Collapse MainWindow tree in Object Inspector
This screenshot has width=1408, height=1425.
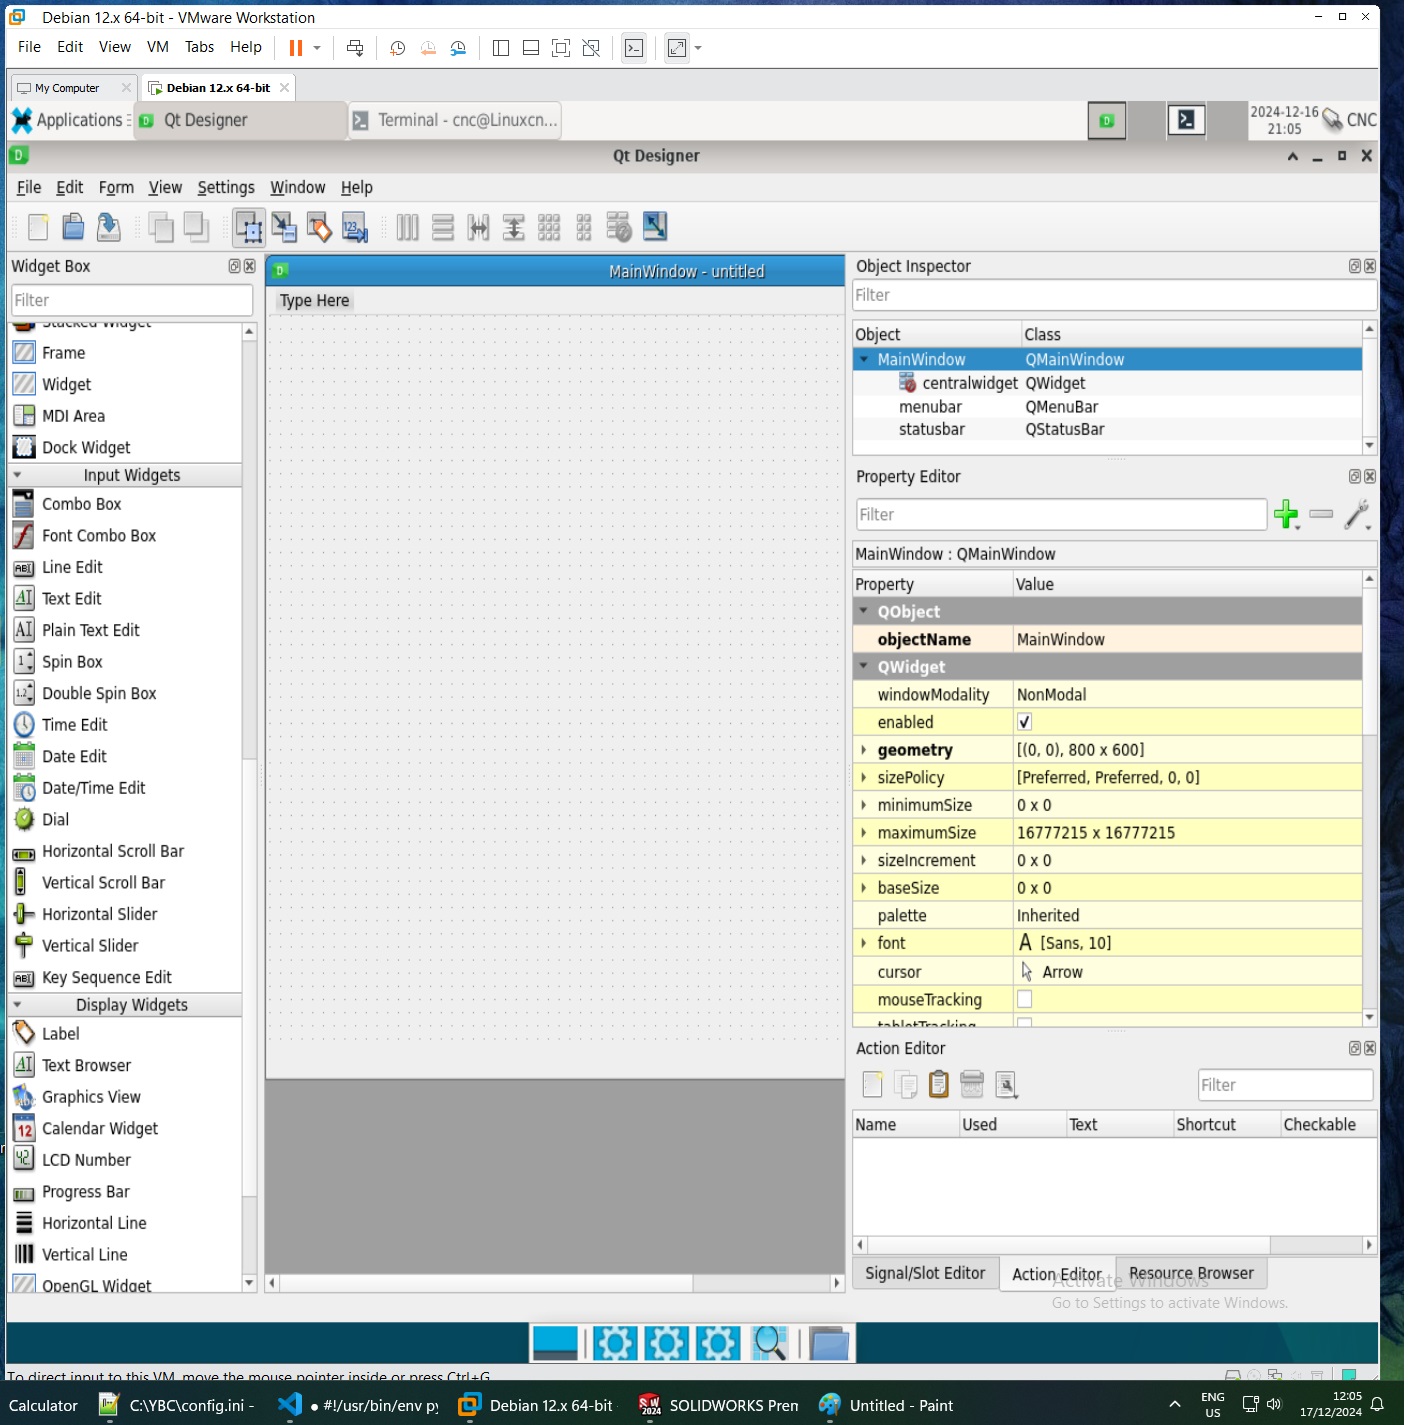(x=864, y=359)
